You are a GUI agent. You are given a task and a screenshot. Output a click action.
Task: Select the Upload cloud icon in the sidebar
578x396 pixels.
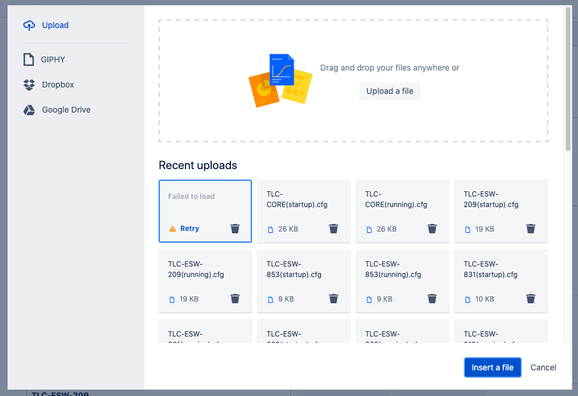point(29,25)
